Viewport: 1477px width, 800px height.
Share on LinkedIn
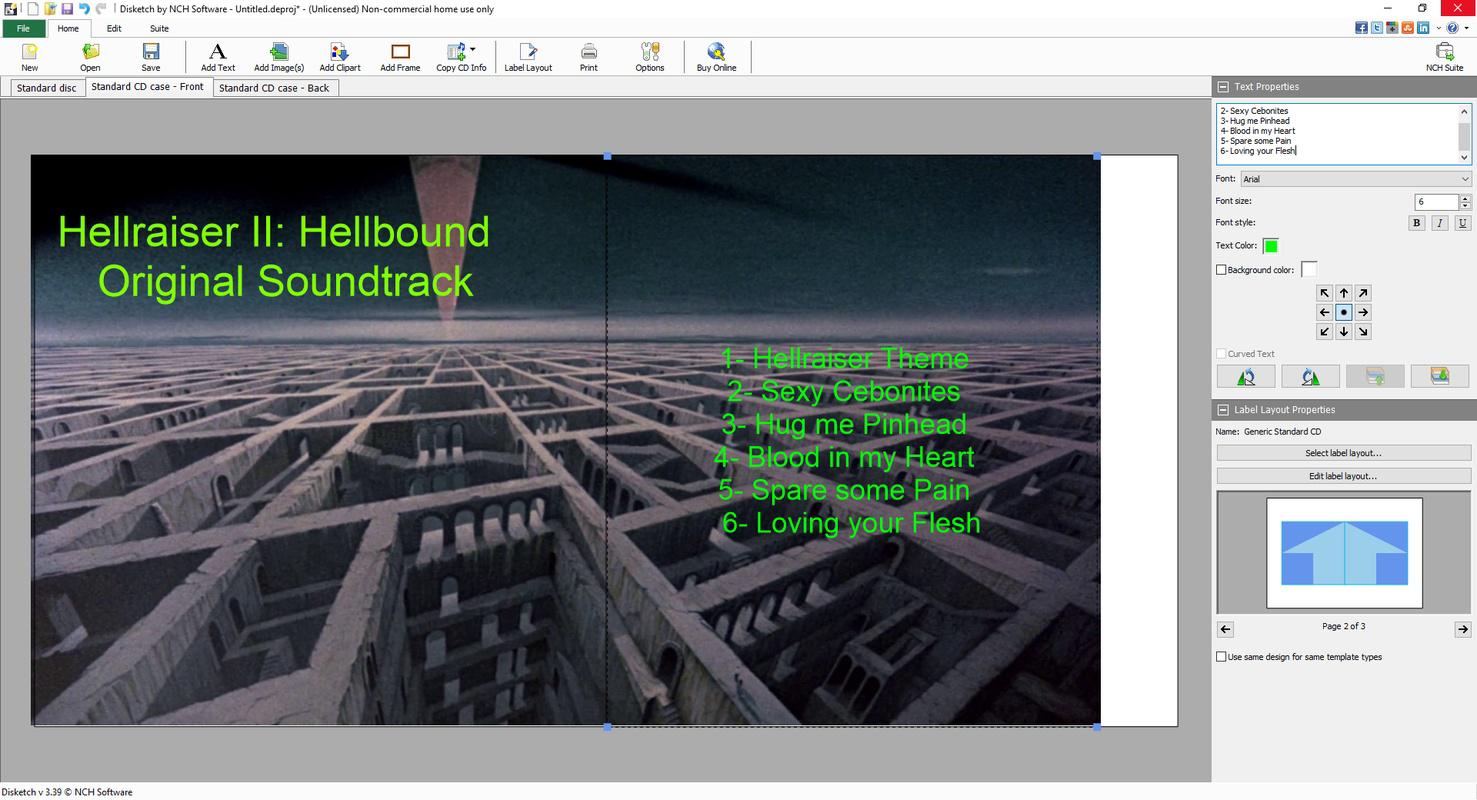(1422, 28)
